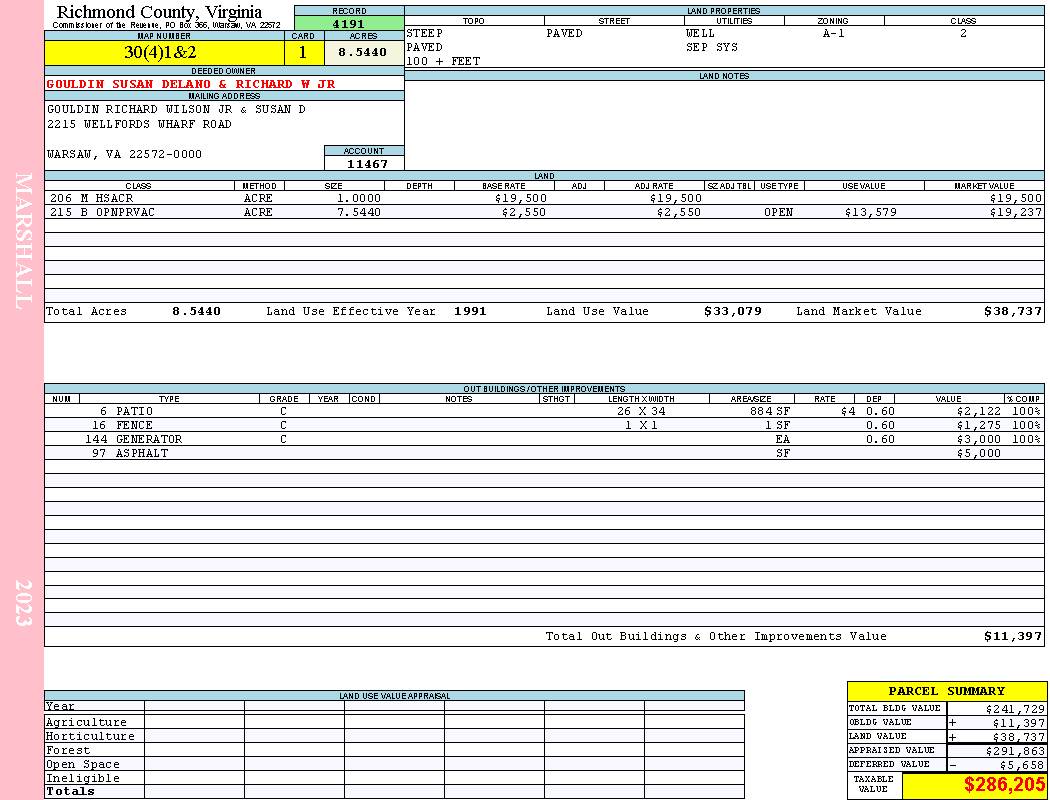1050x800 pixels.
Task: Click the generator value $3,000
Action: (978, 440)
